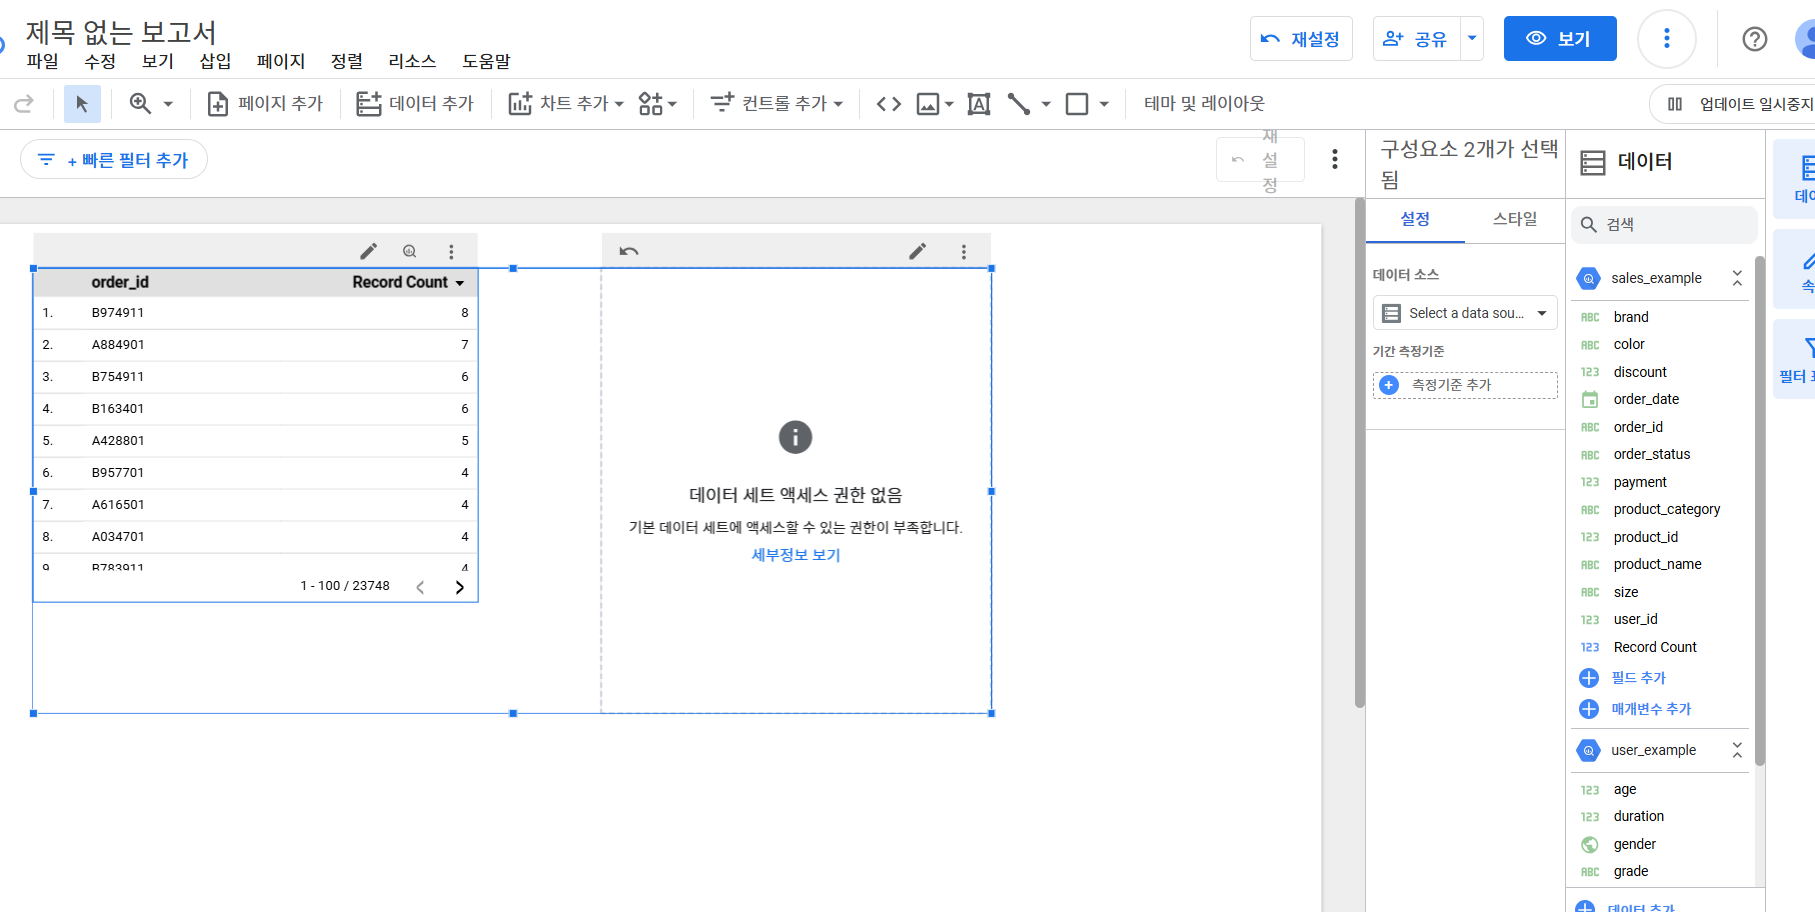The image size is (1815, 912).
Task: Open the table chart's three-dot menu
Action: (451, 252)
